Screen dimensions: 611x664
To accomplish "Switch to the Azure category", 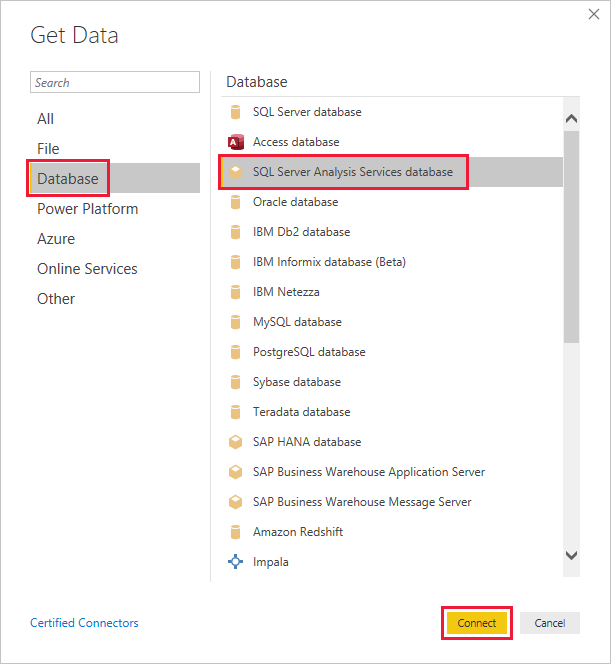I will point(56,239).
